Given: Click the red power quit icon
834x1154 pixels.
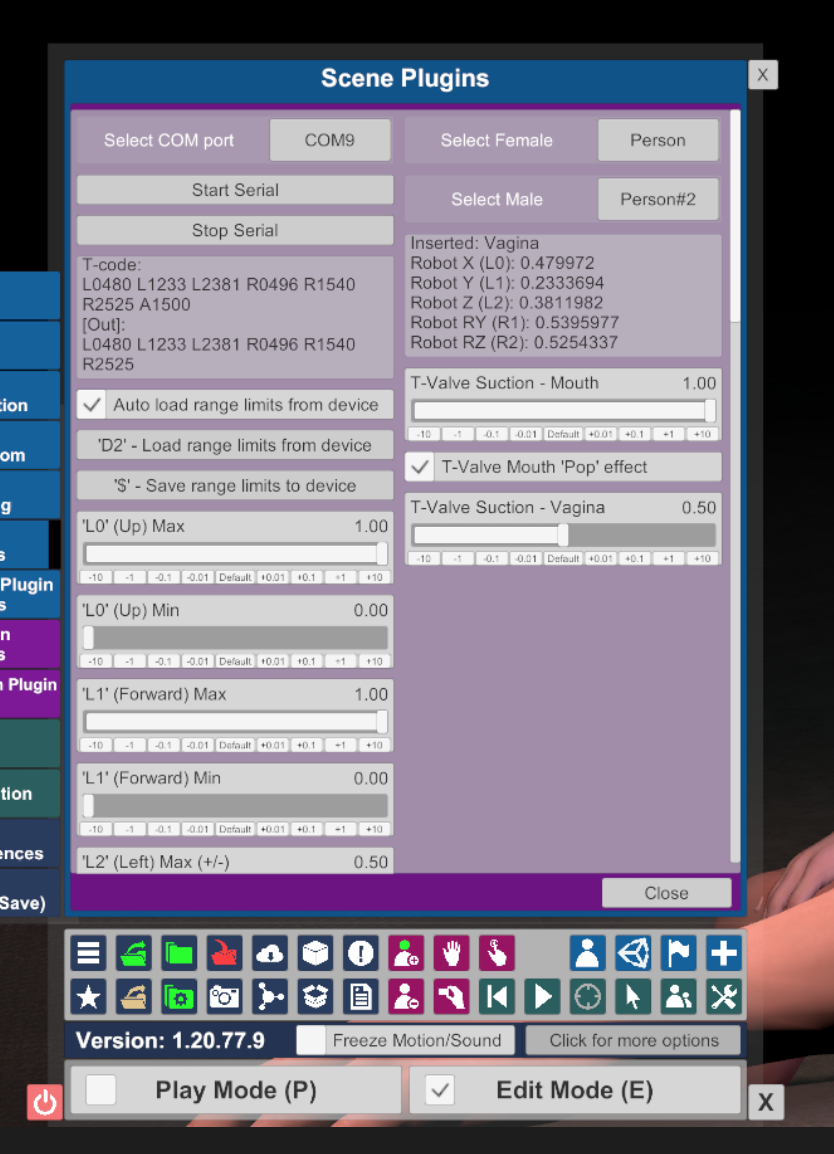Looking at the screenshot, I should coord(45,1102).
